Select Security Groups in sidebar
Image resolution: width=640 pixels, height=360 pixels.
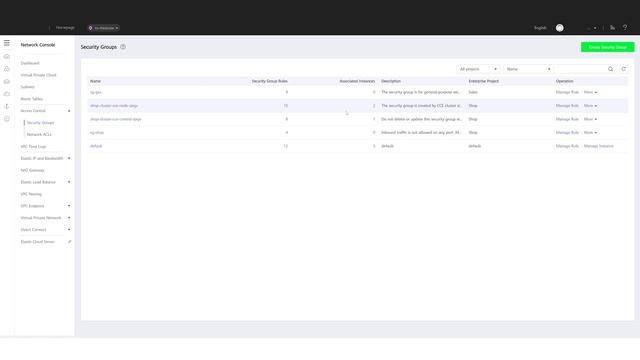(x=40, y=122)
